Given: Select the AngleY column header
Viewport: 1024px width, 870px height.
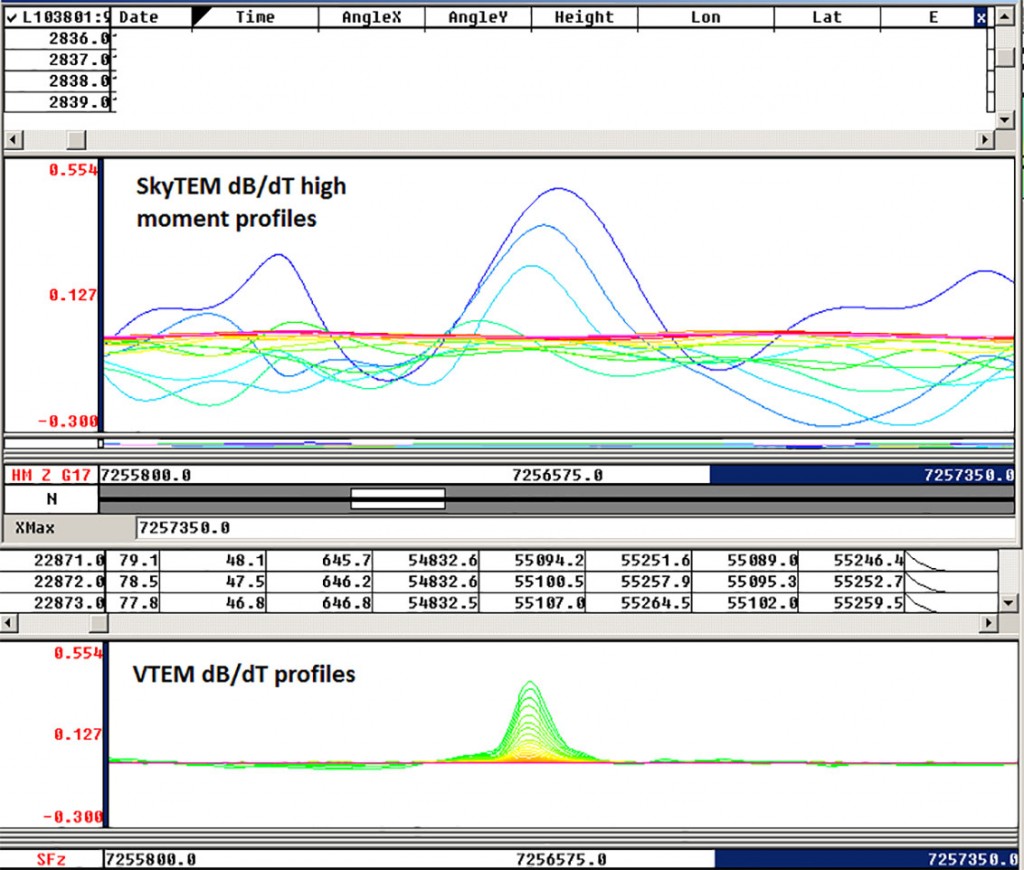Looking at the screenshot, I should (477, 16).
